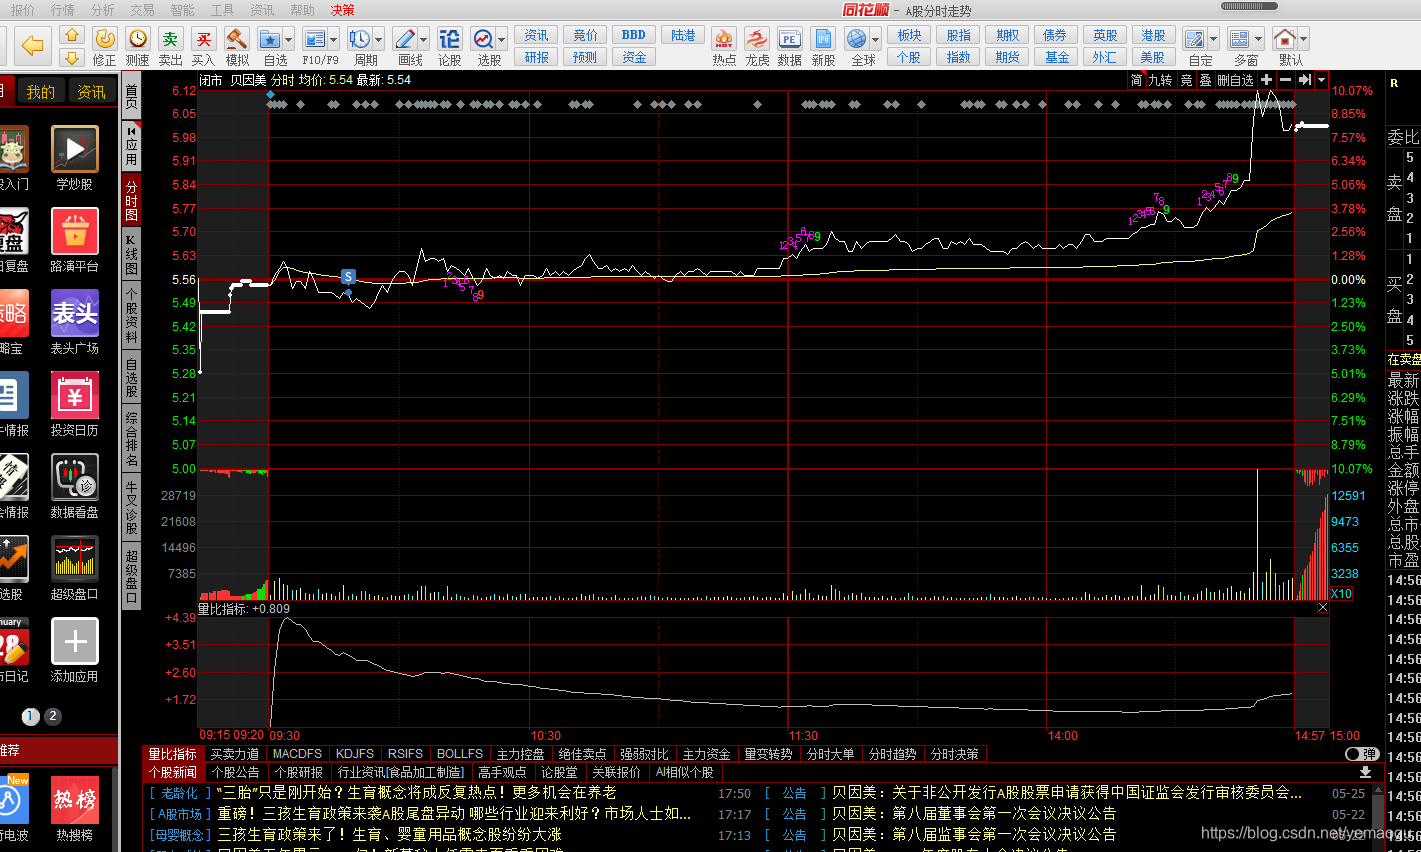Expand the 自定 dropdown arrow
The image size is (1421, 852).
(x=1213, y=40)
